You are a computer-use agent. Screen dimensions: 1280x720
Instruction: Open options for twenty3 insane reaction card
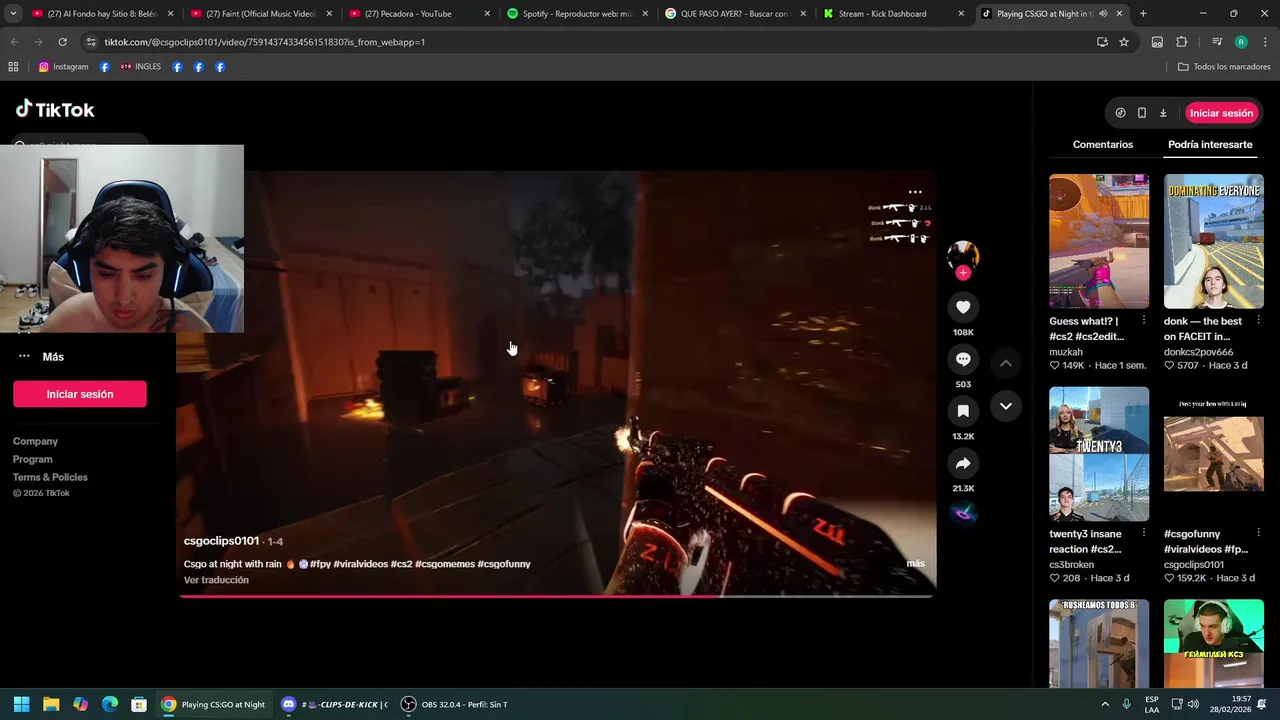pyautogui.click(x=1144, y=534)
